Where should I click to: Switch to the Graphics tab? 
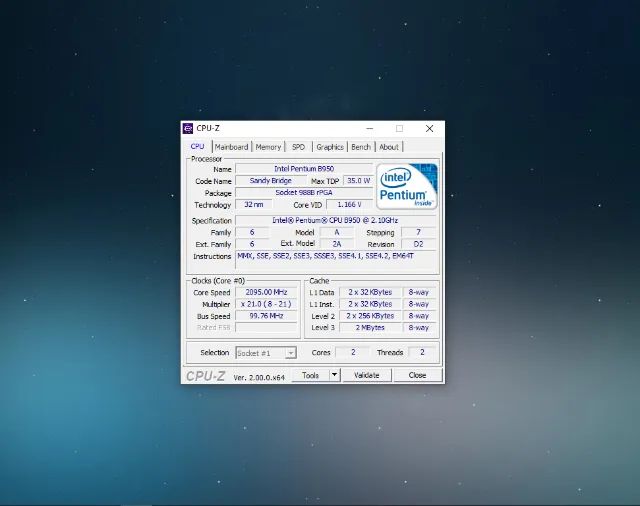pyautogui.click(x=330, y=147)
